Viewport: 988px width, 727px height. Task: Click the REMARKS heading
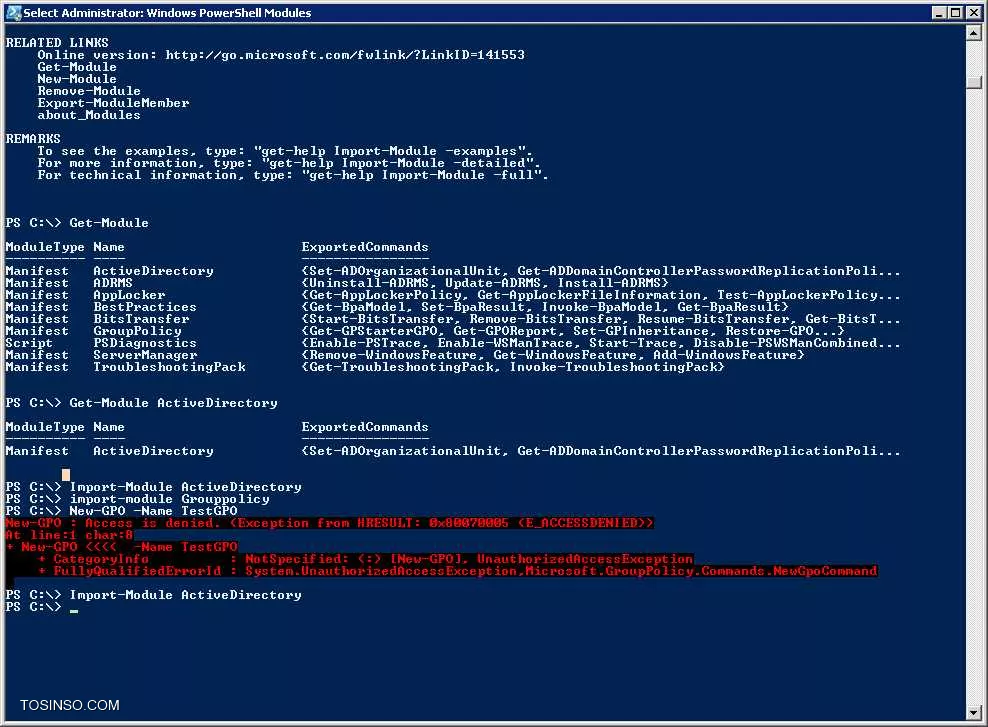tap(33, 139)
